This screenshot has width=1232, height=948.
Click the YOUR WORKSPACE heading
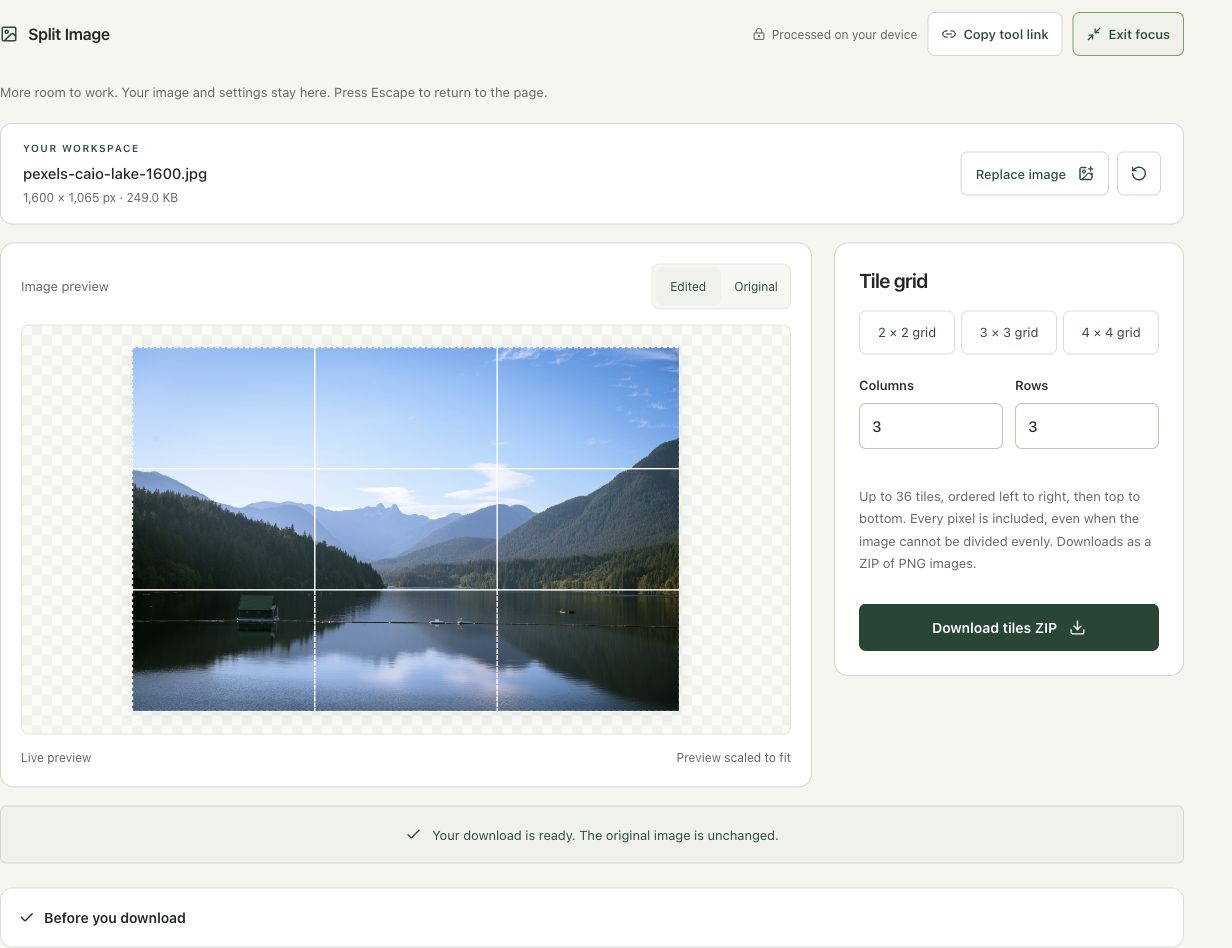(x=81, y=149)
